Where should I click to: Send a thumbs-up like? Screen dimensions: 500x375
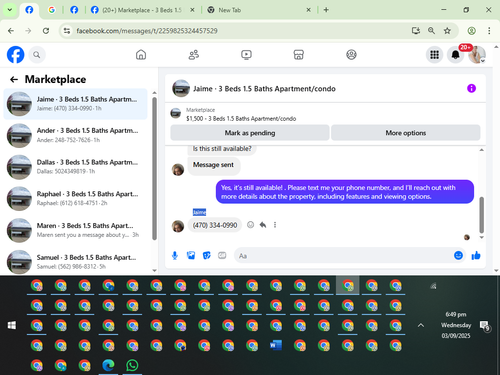tap(476, 256)
